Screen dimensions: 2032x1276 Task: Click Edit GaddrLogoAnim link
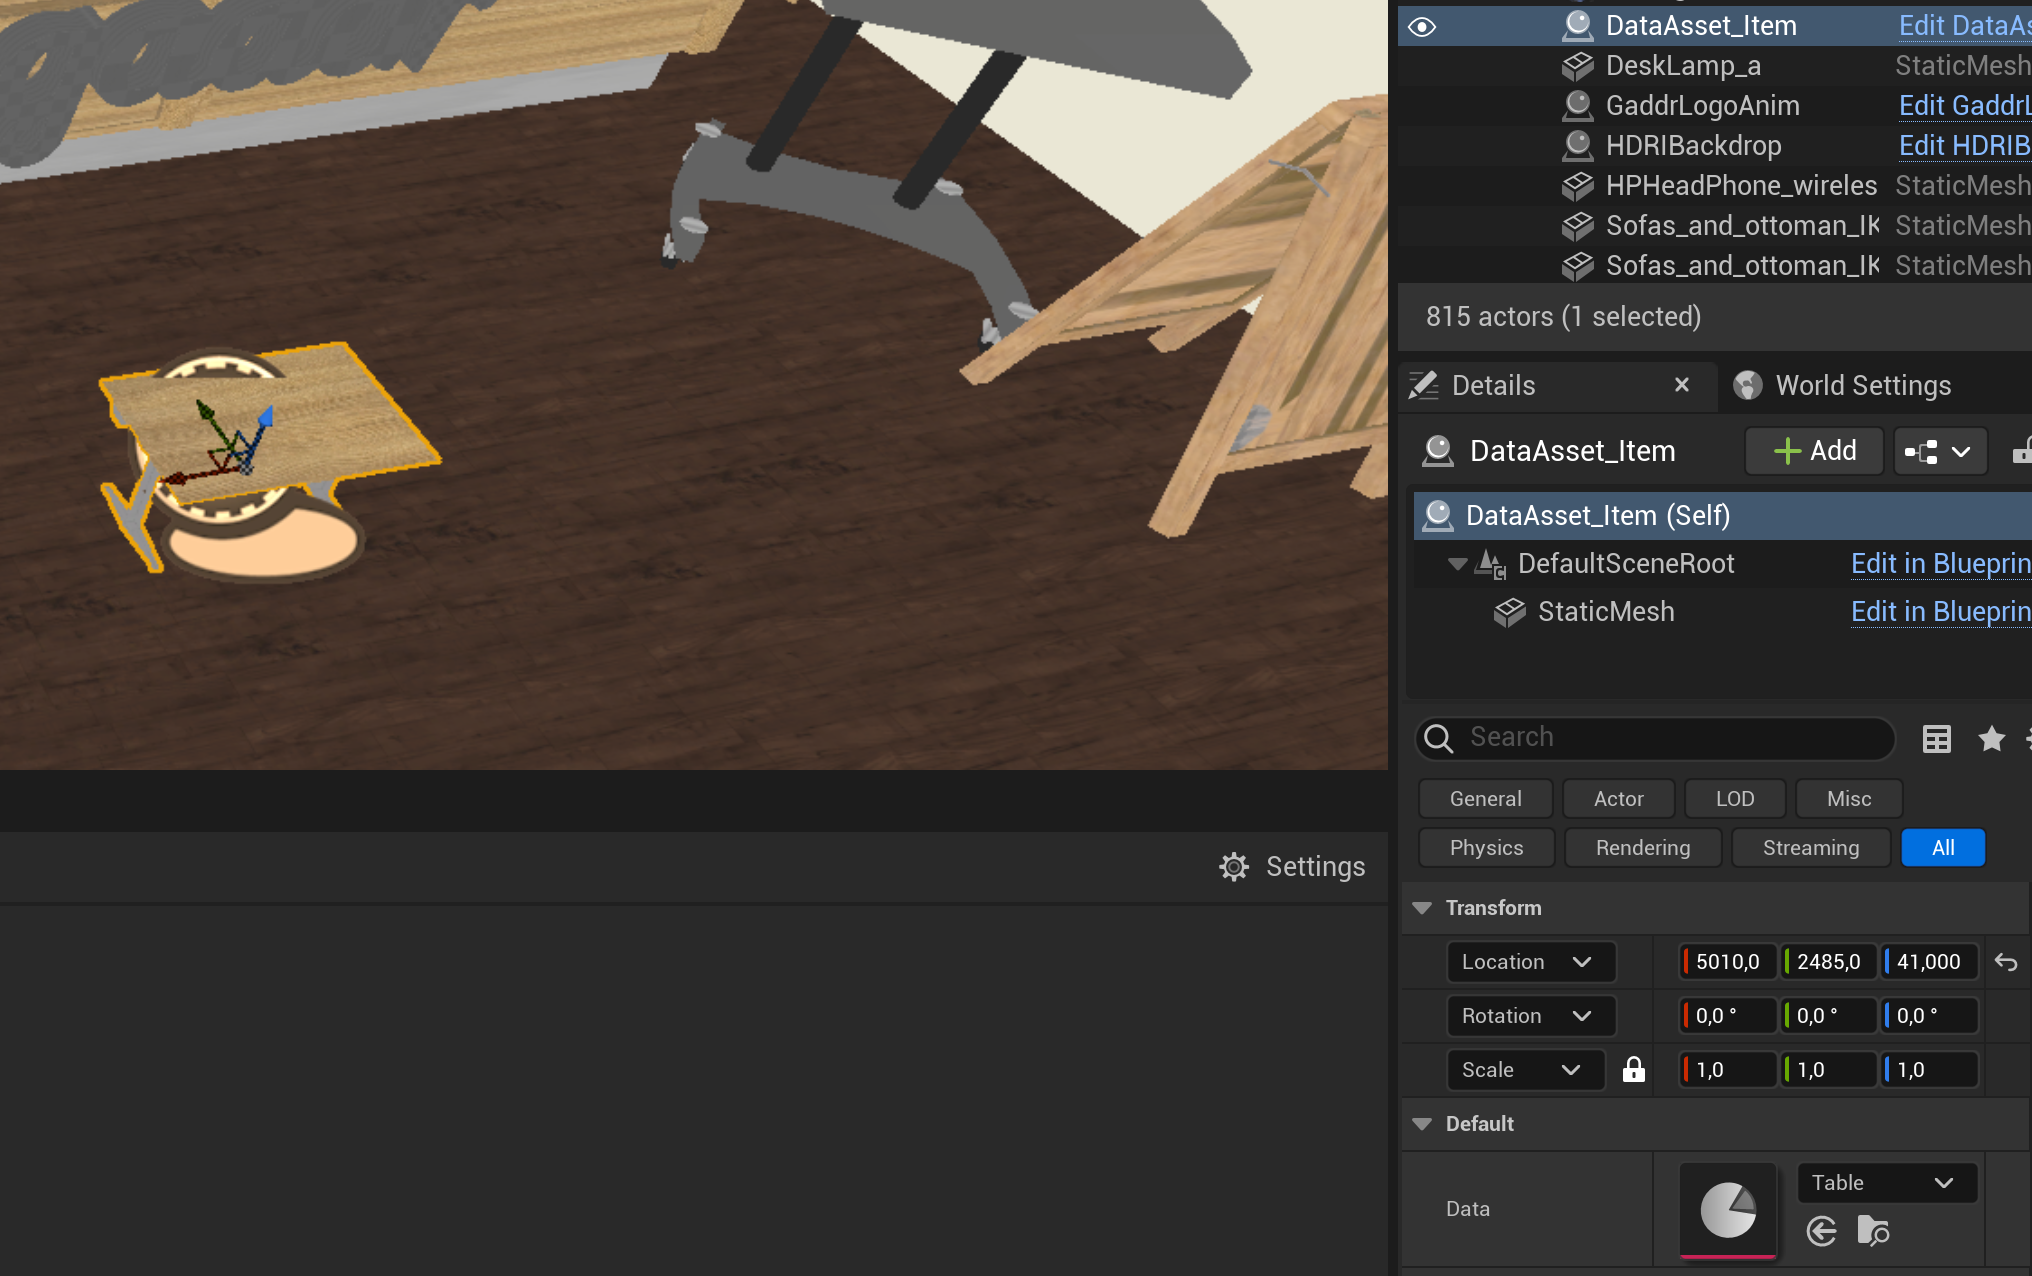coord(1963,106)
